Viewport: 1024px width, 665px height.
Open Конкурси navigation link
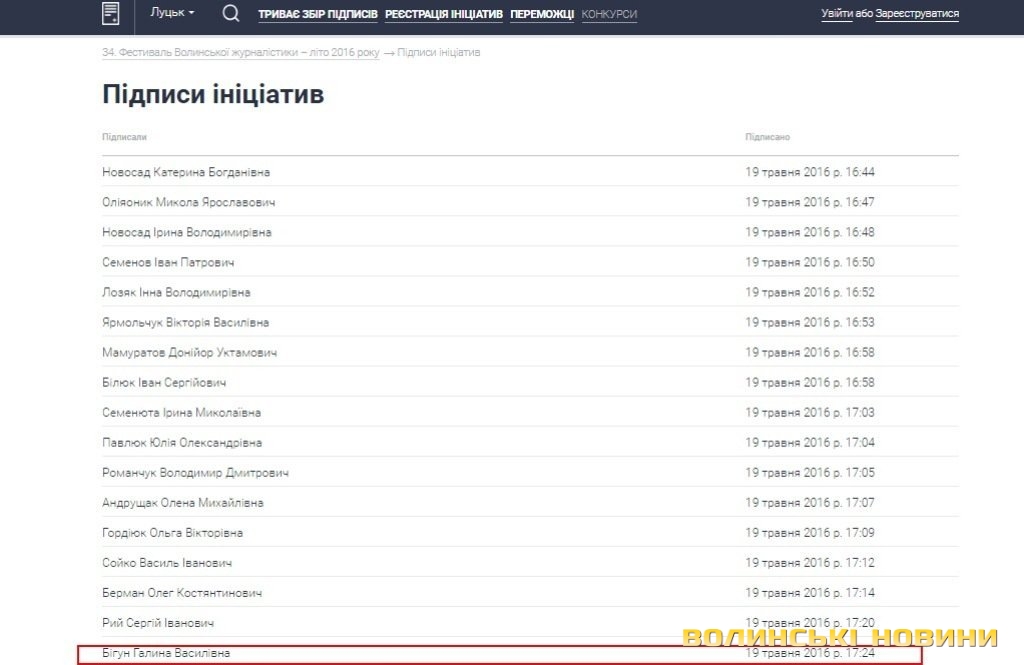[x=609, y=15]
